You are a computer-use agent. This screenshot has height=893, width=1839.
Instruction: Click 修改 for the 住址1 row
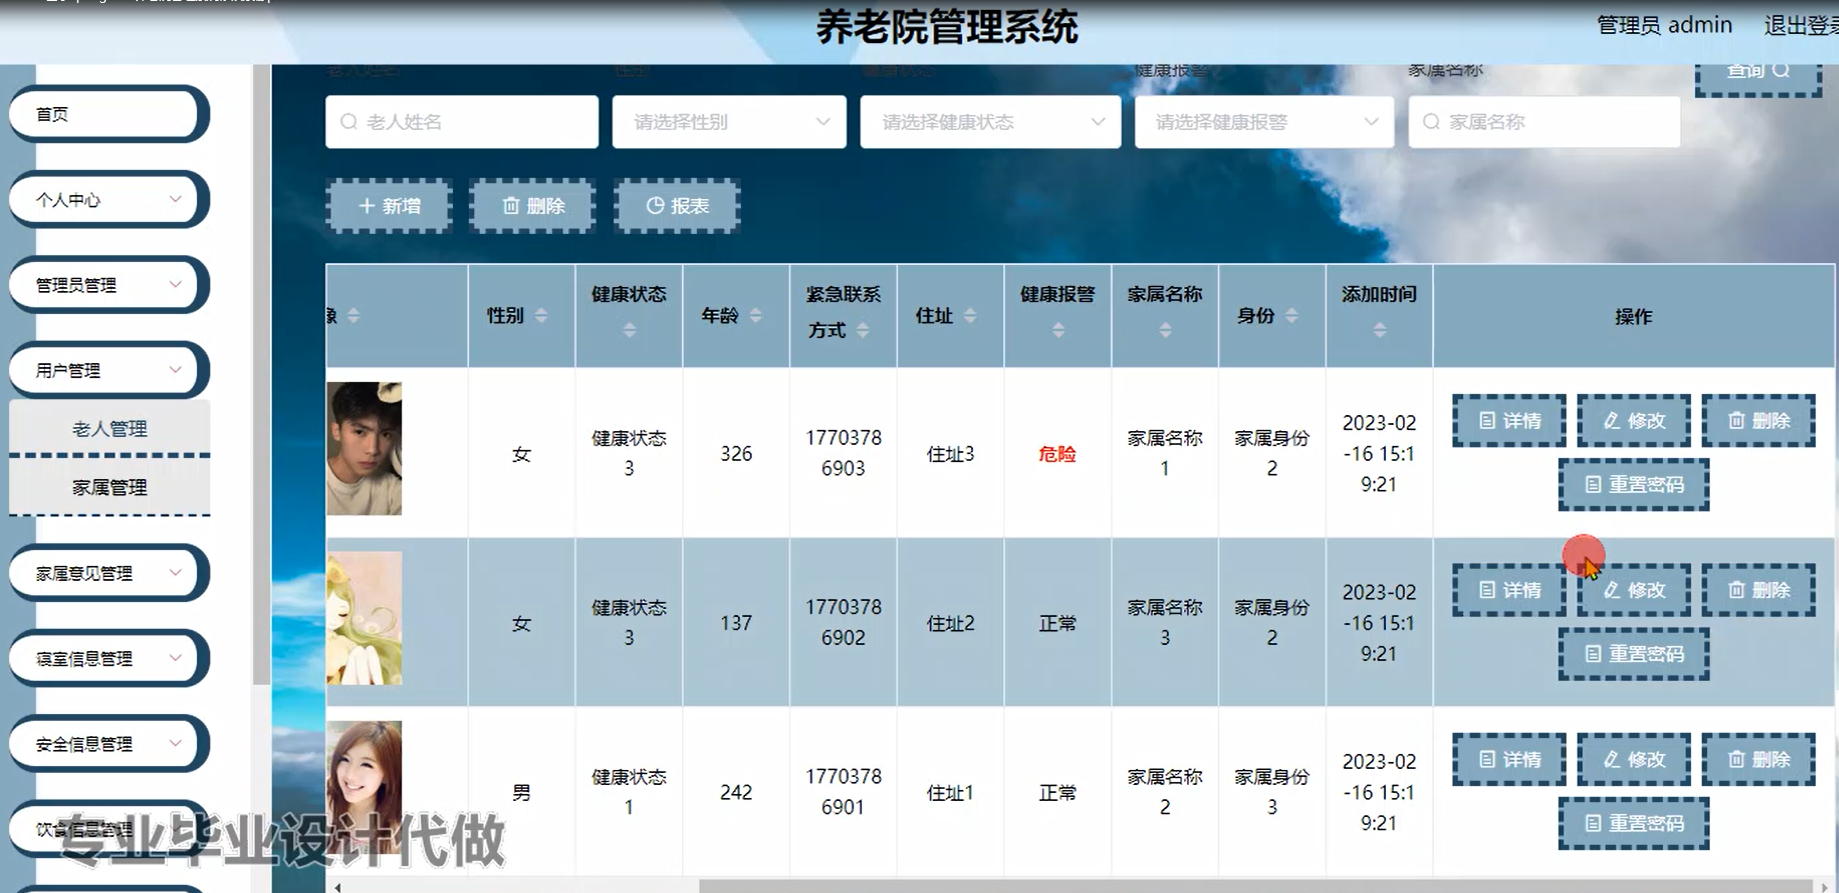tap(1634, 760)
